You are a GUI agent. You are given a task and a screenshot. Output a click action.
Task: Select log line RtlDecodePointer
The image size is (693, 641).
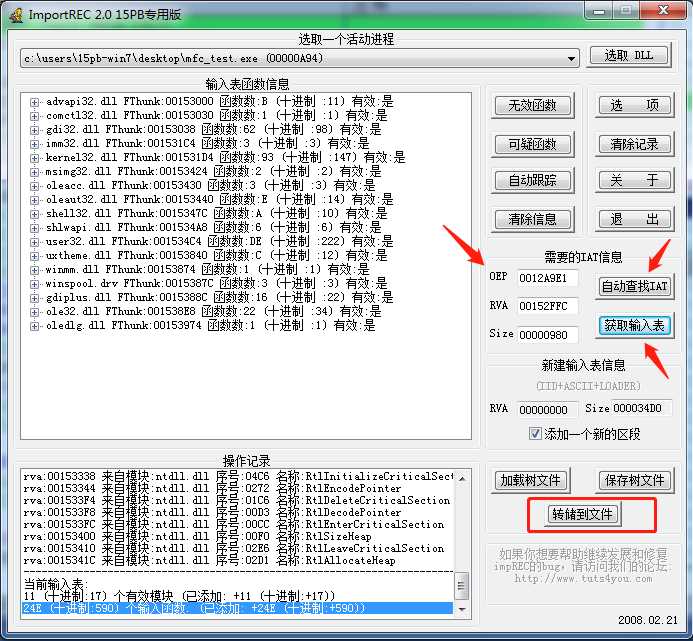point(212,512)
